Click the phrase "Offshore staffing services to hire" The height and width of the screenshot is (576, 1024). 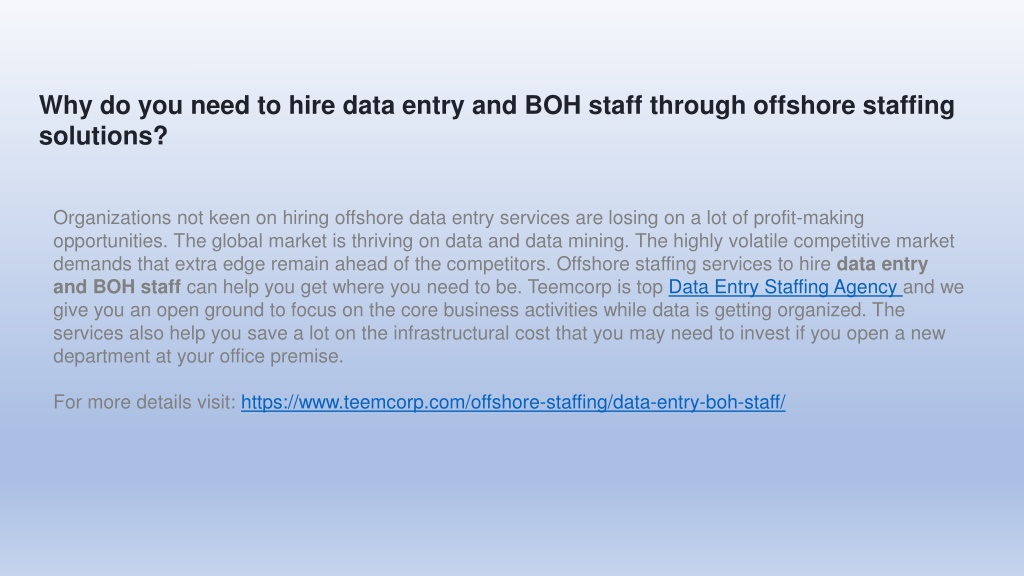pyautogui.click(x=694, y=264)
